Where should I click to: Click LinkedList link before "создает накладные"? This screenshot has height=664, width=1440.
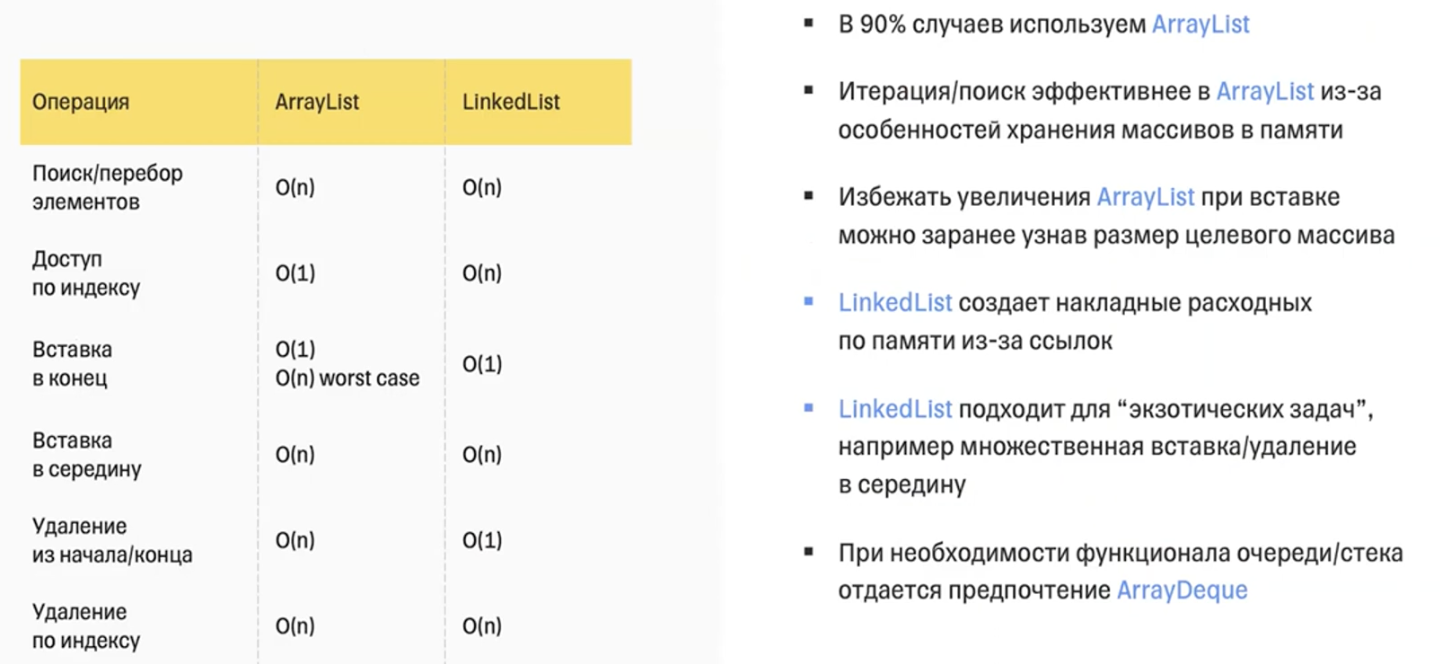coord(895,303)
